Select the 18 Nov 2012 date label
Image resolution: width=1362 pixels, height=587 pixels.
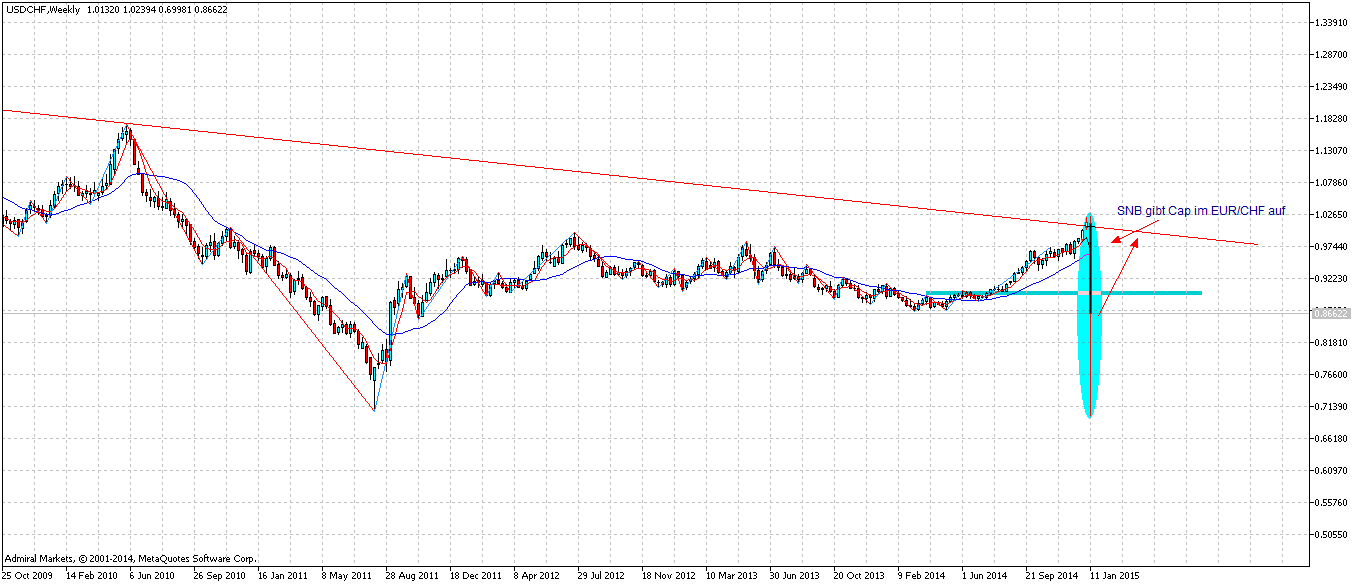click(x=667, y=576)
